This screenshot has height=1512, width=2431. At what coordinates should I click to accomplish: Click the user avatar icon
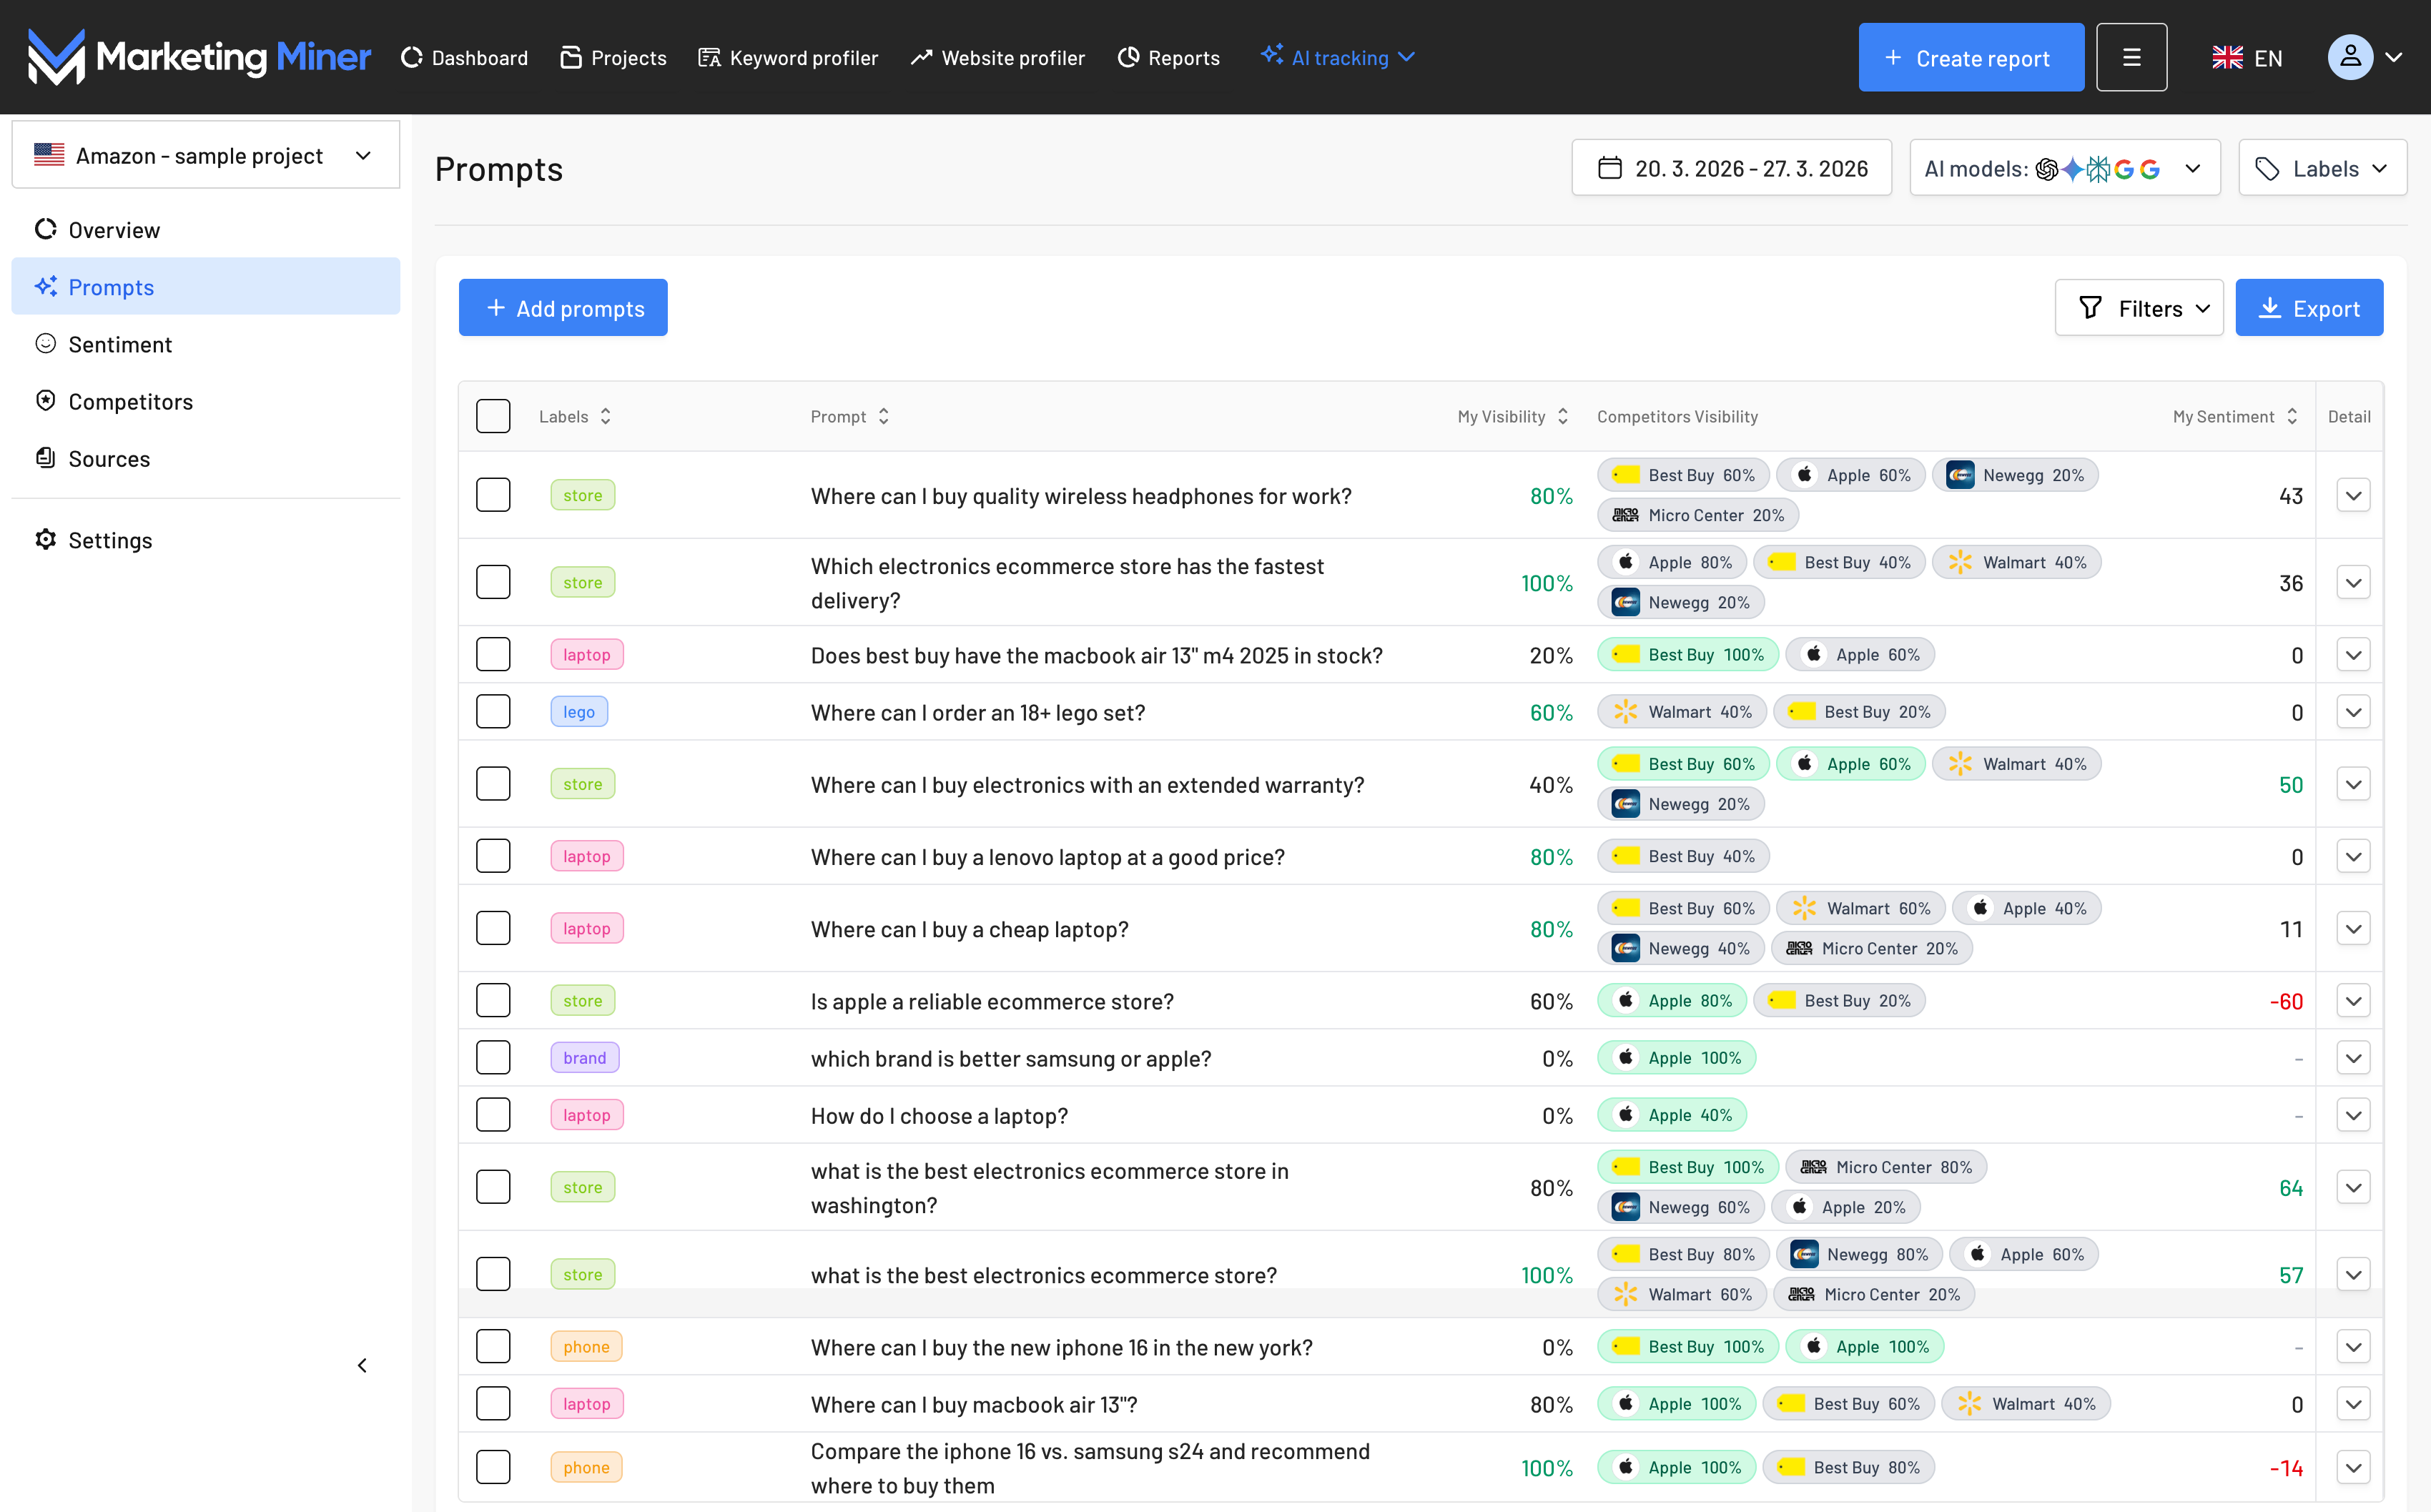(2349, 57)
